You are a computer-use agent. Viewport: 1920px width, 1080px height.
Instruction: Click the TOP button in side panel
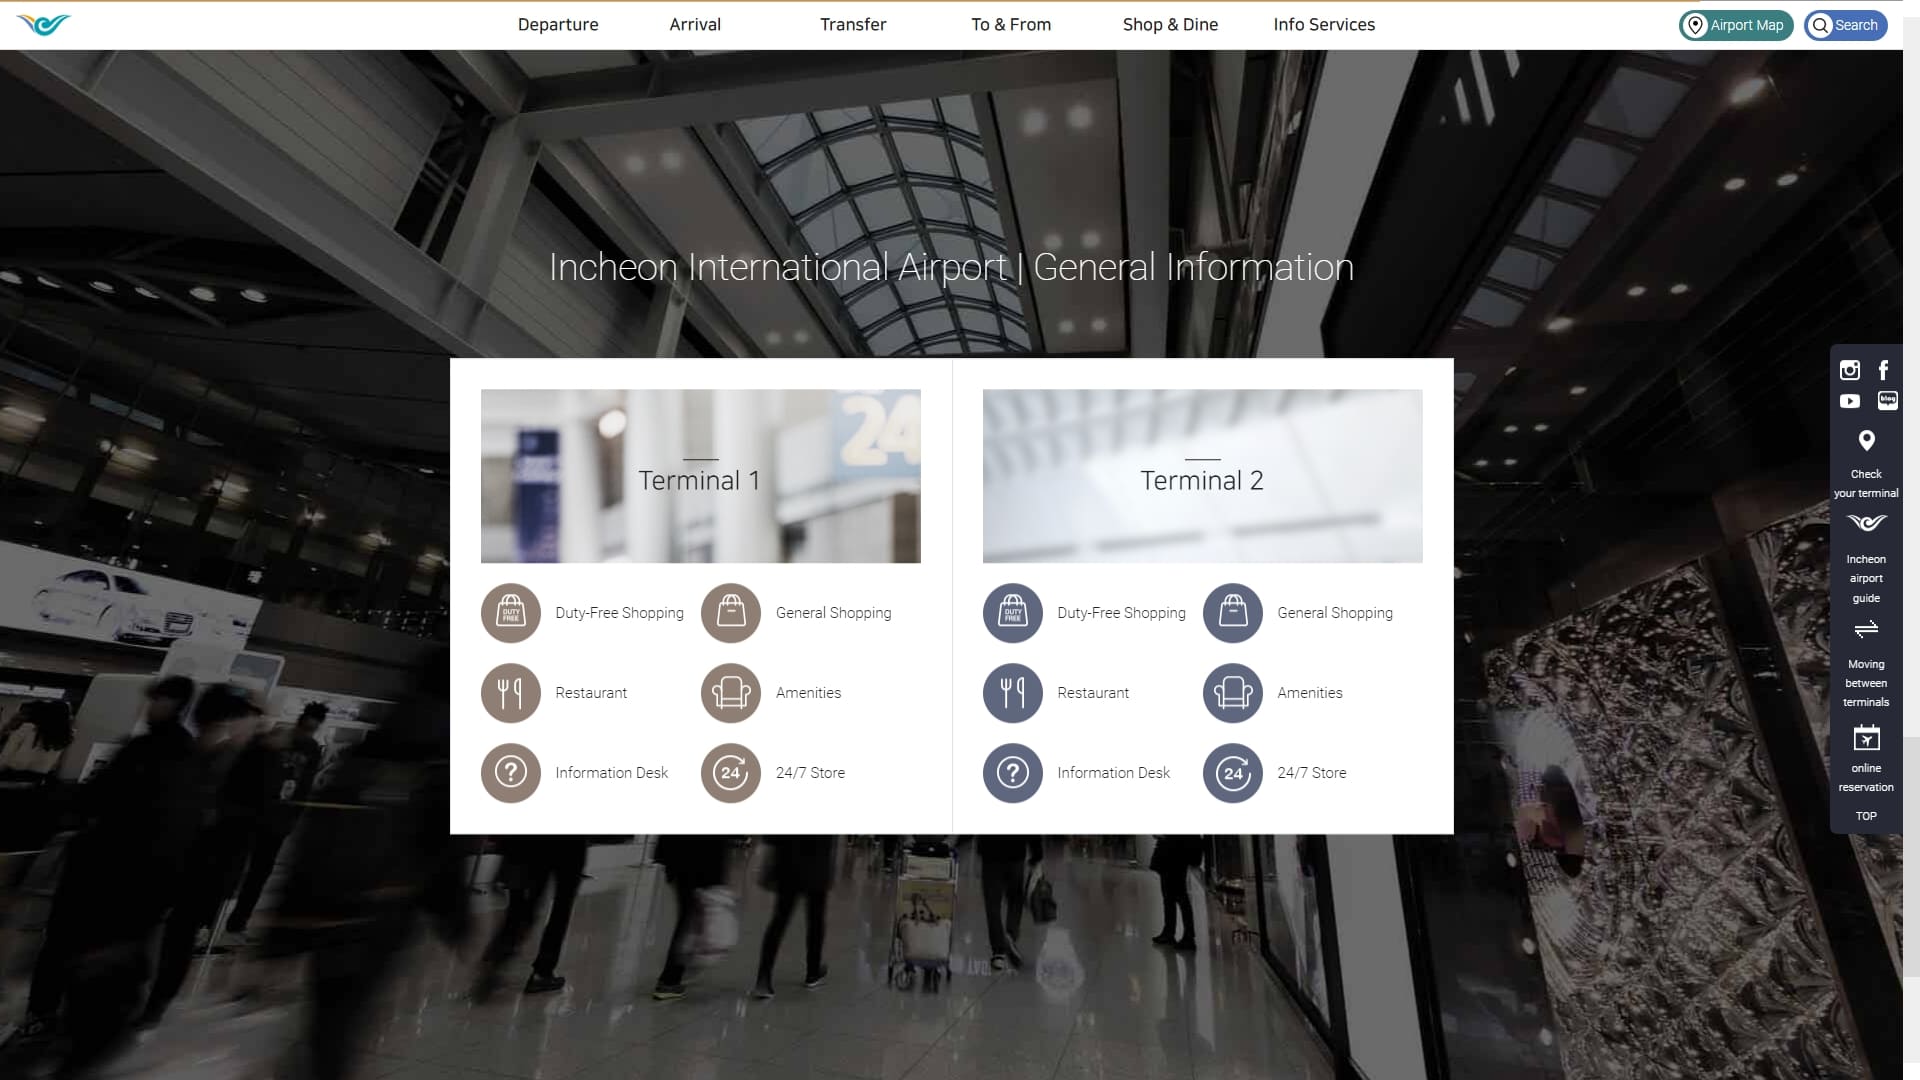(1866, 816)
